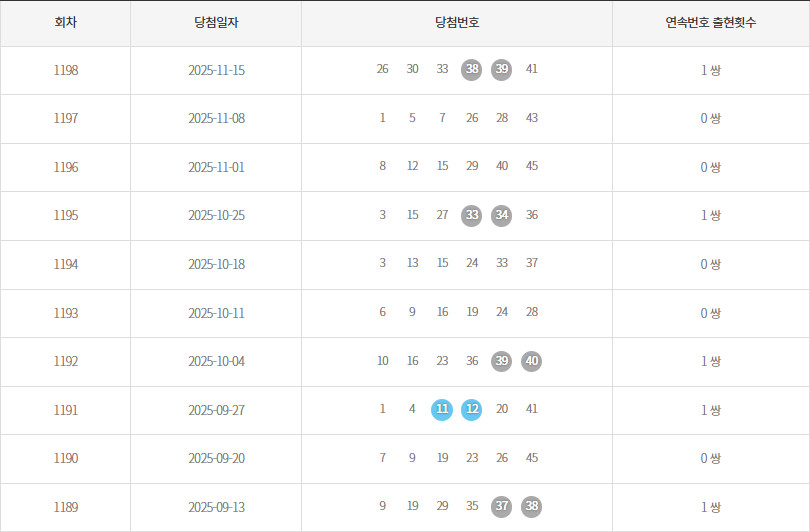The height and width of the screenshot is (532, 810).
Task: Click the 당첨일자 column header
Action: pyautogui.click(x=216, y=22)
